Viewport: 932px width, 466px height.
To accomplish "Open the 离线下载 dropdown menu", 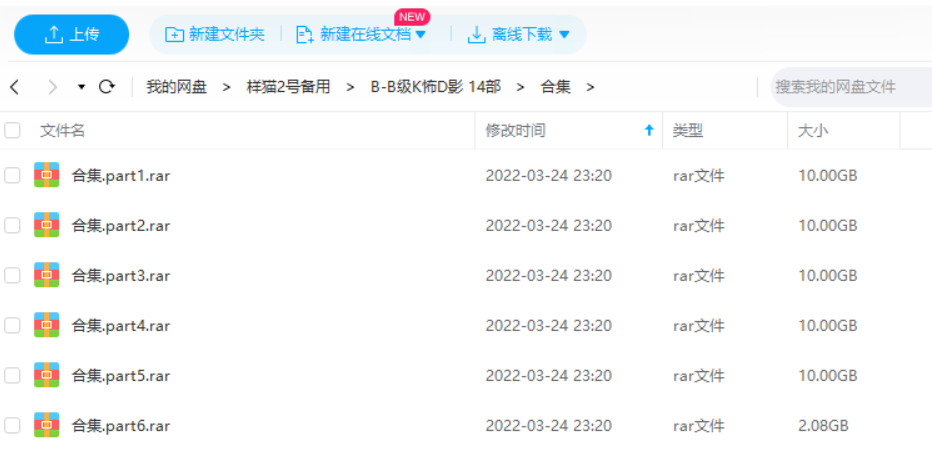I will pos(563,35).
